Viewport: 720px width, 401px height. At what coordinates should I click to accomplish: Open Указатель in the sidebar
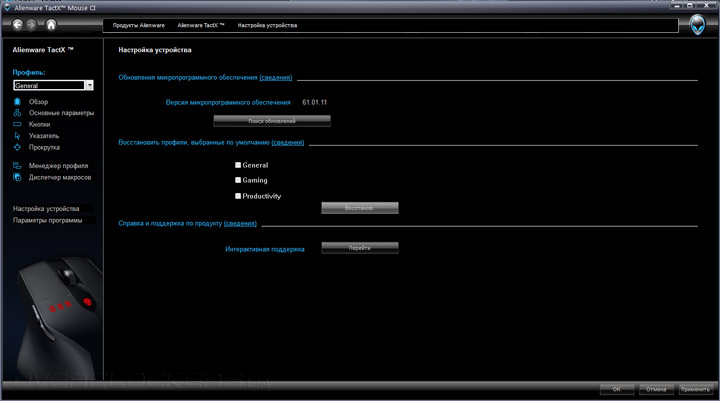[44, 136]
